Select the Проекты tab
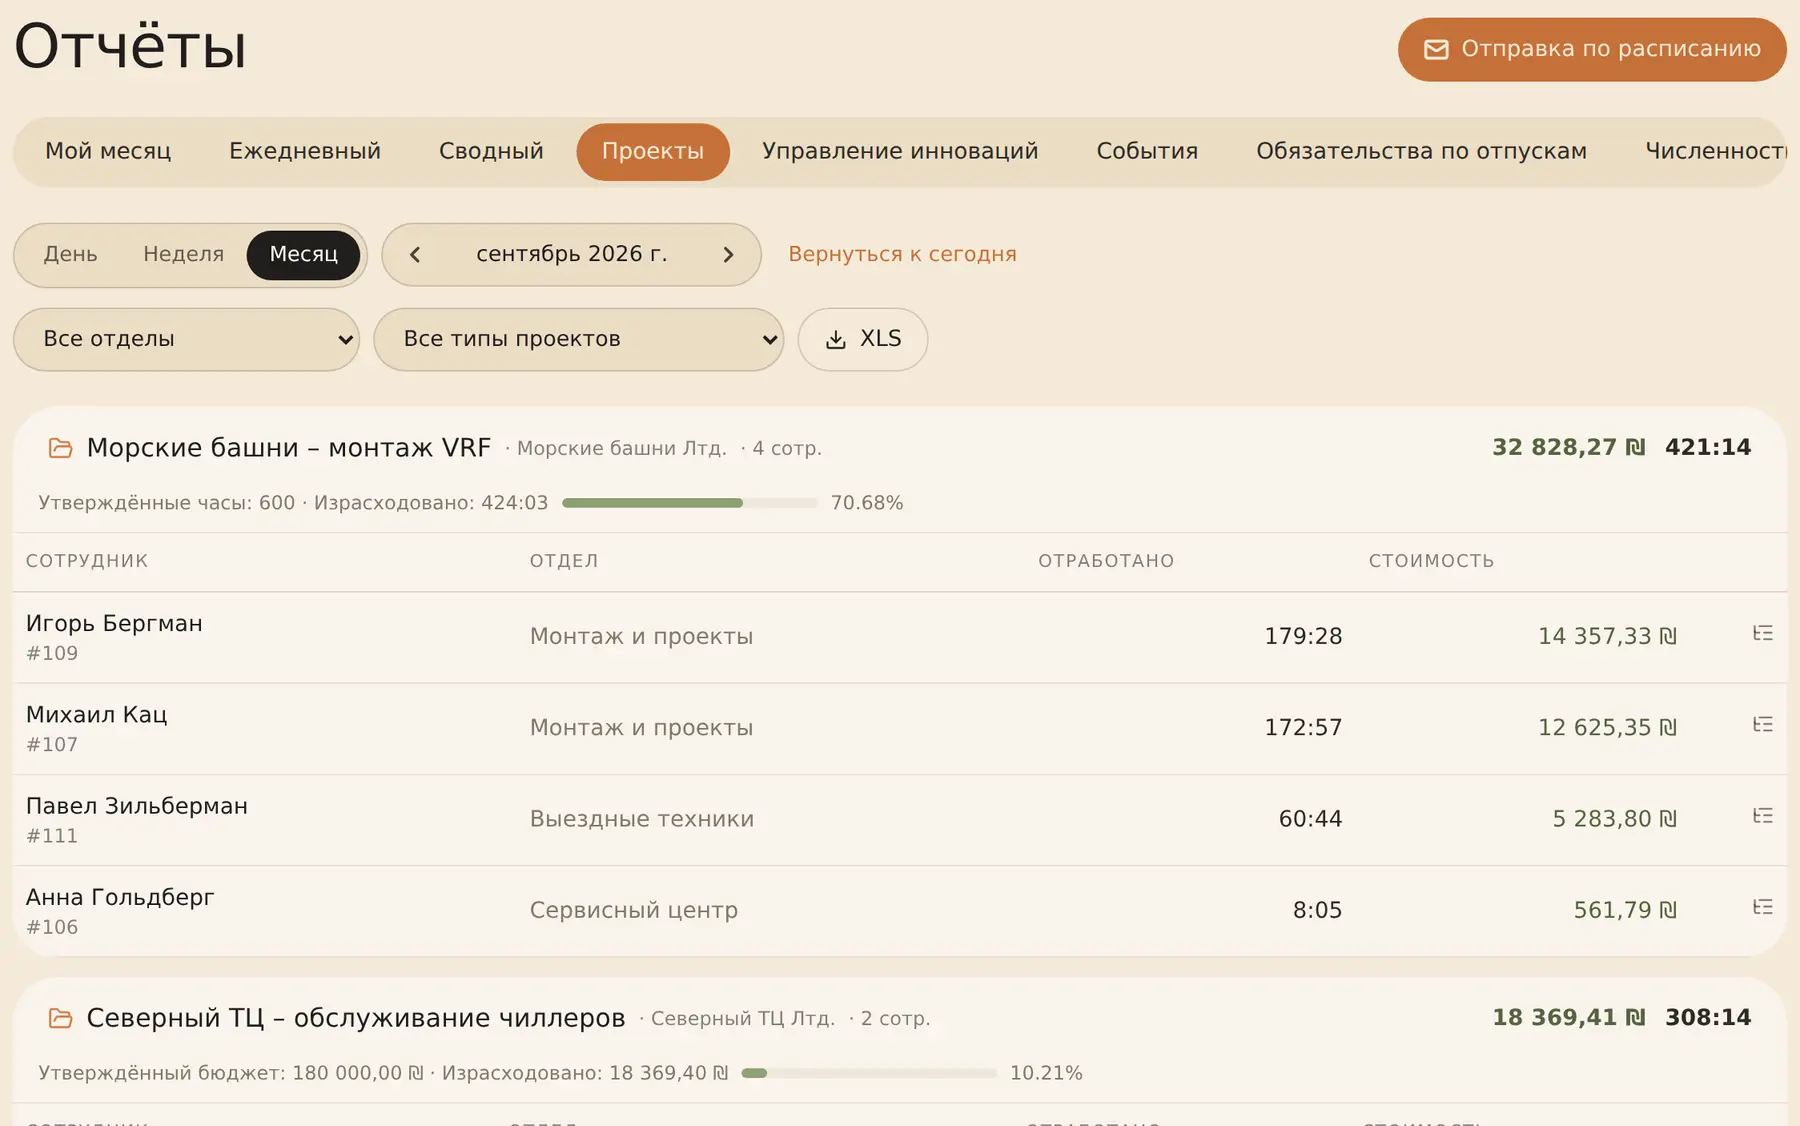The height and width of the screenshot is (1126, 1800). (x=653, y=151)
